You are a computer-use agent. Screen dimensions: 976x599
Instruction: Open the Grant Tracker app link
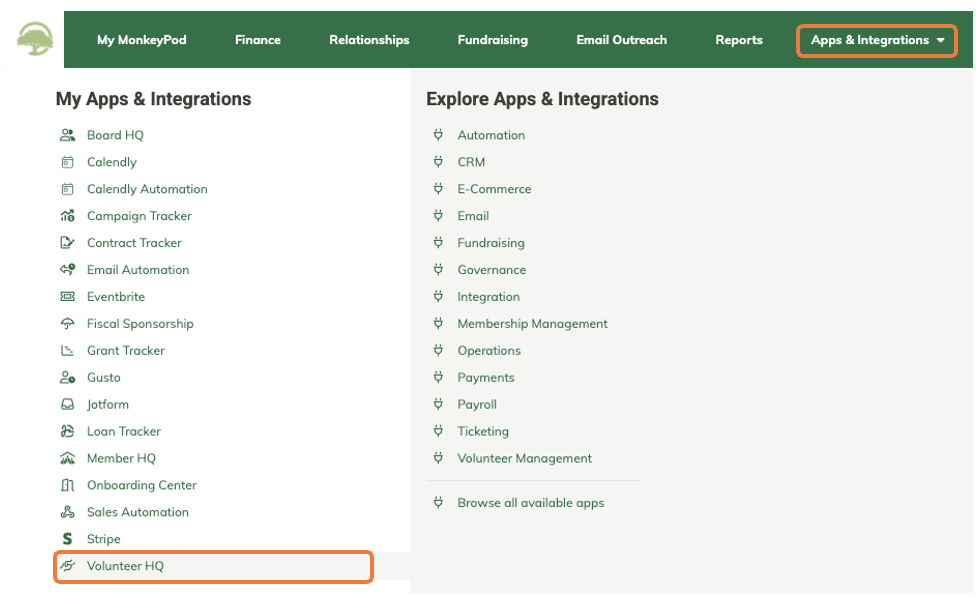pos(126,351)
